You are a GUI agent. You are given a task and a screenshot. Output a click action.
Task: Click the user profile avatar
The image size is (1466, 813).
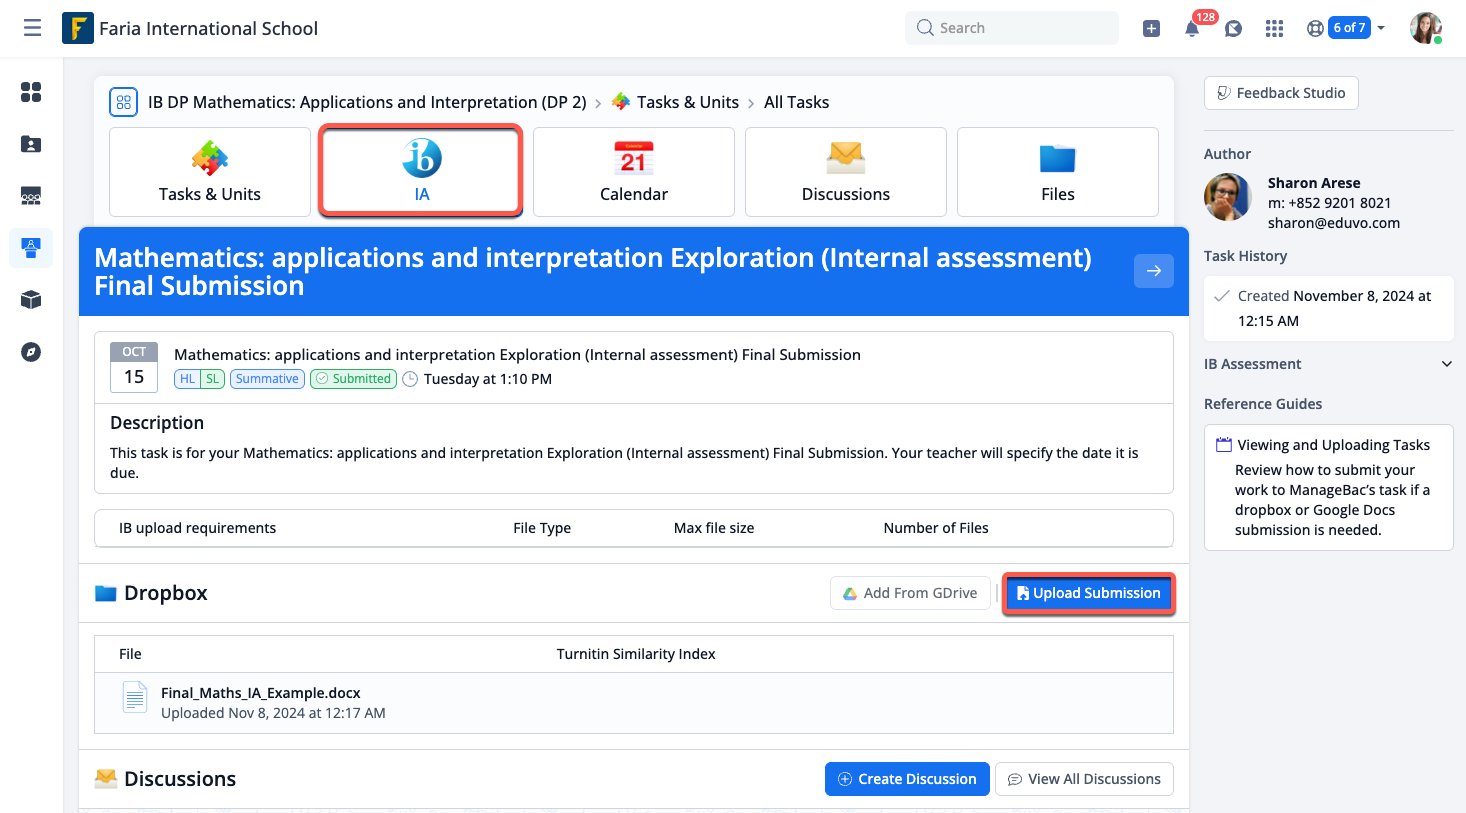1425,28
